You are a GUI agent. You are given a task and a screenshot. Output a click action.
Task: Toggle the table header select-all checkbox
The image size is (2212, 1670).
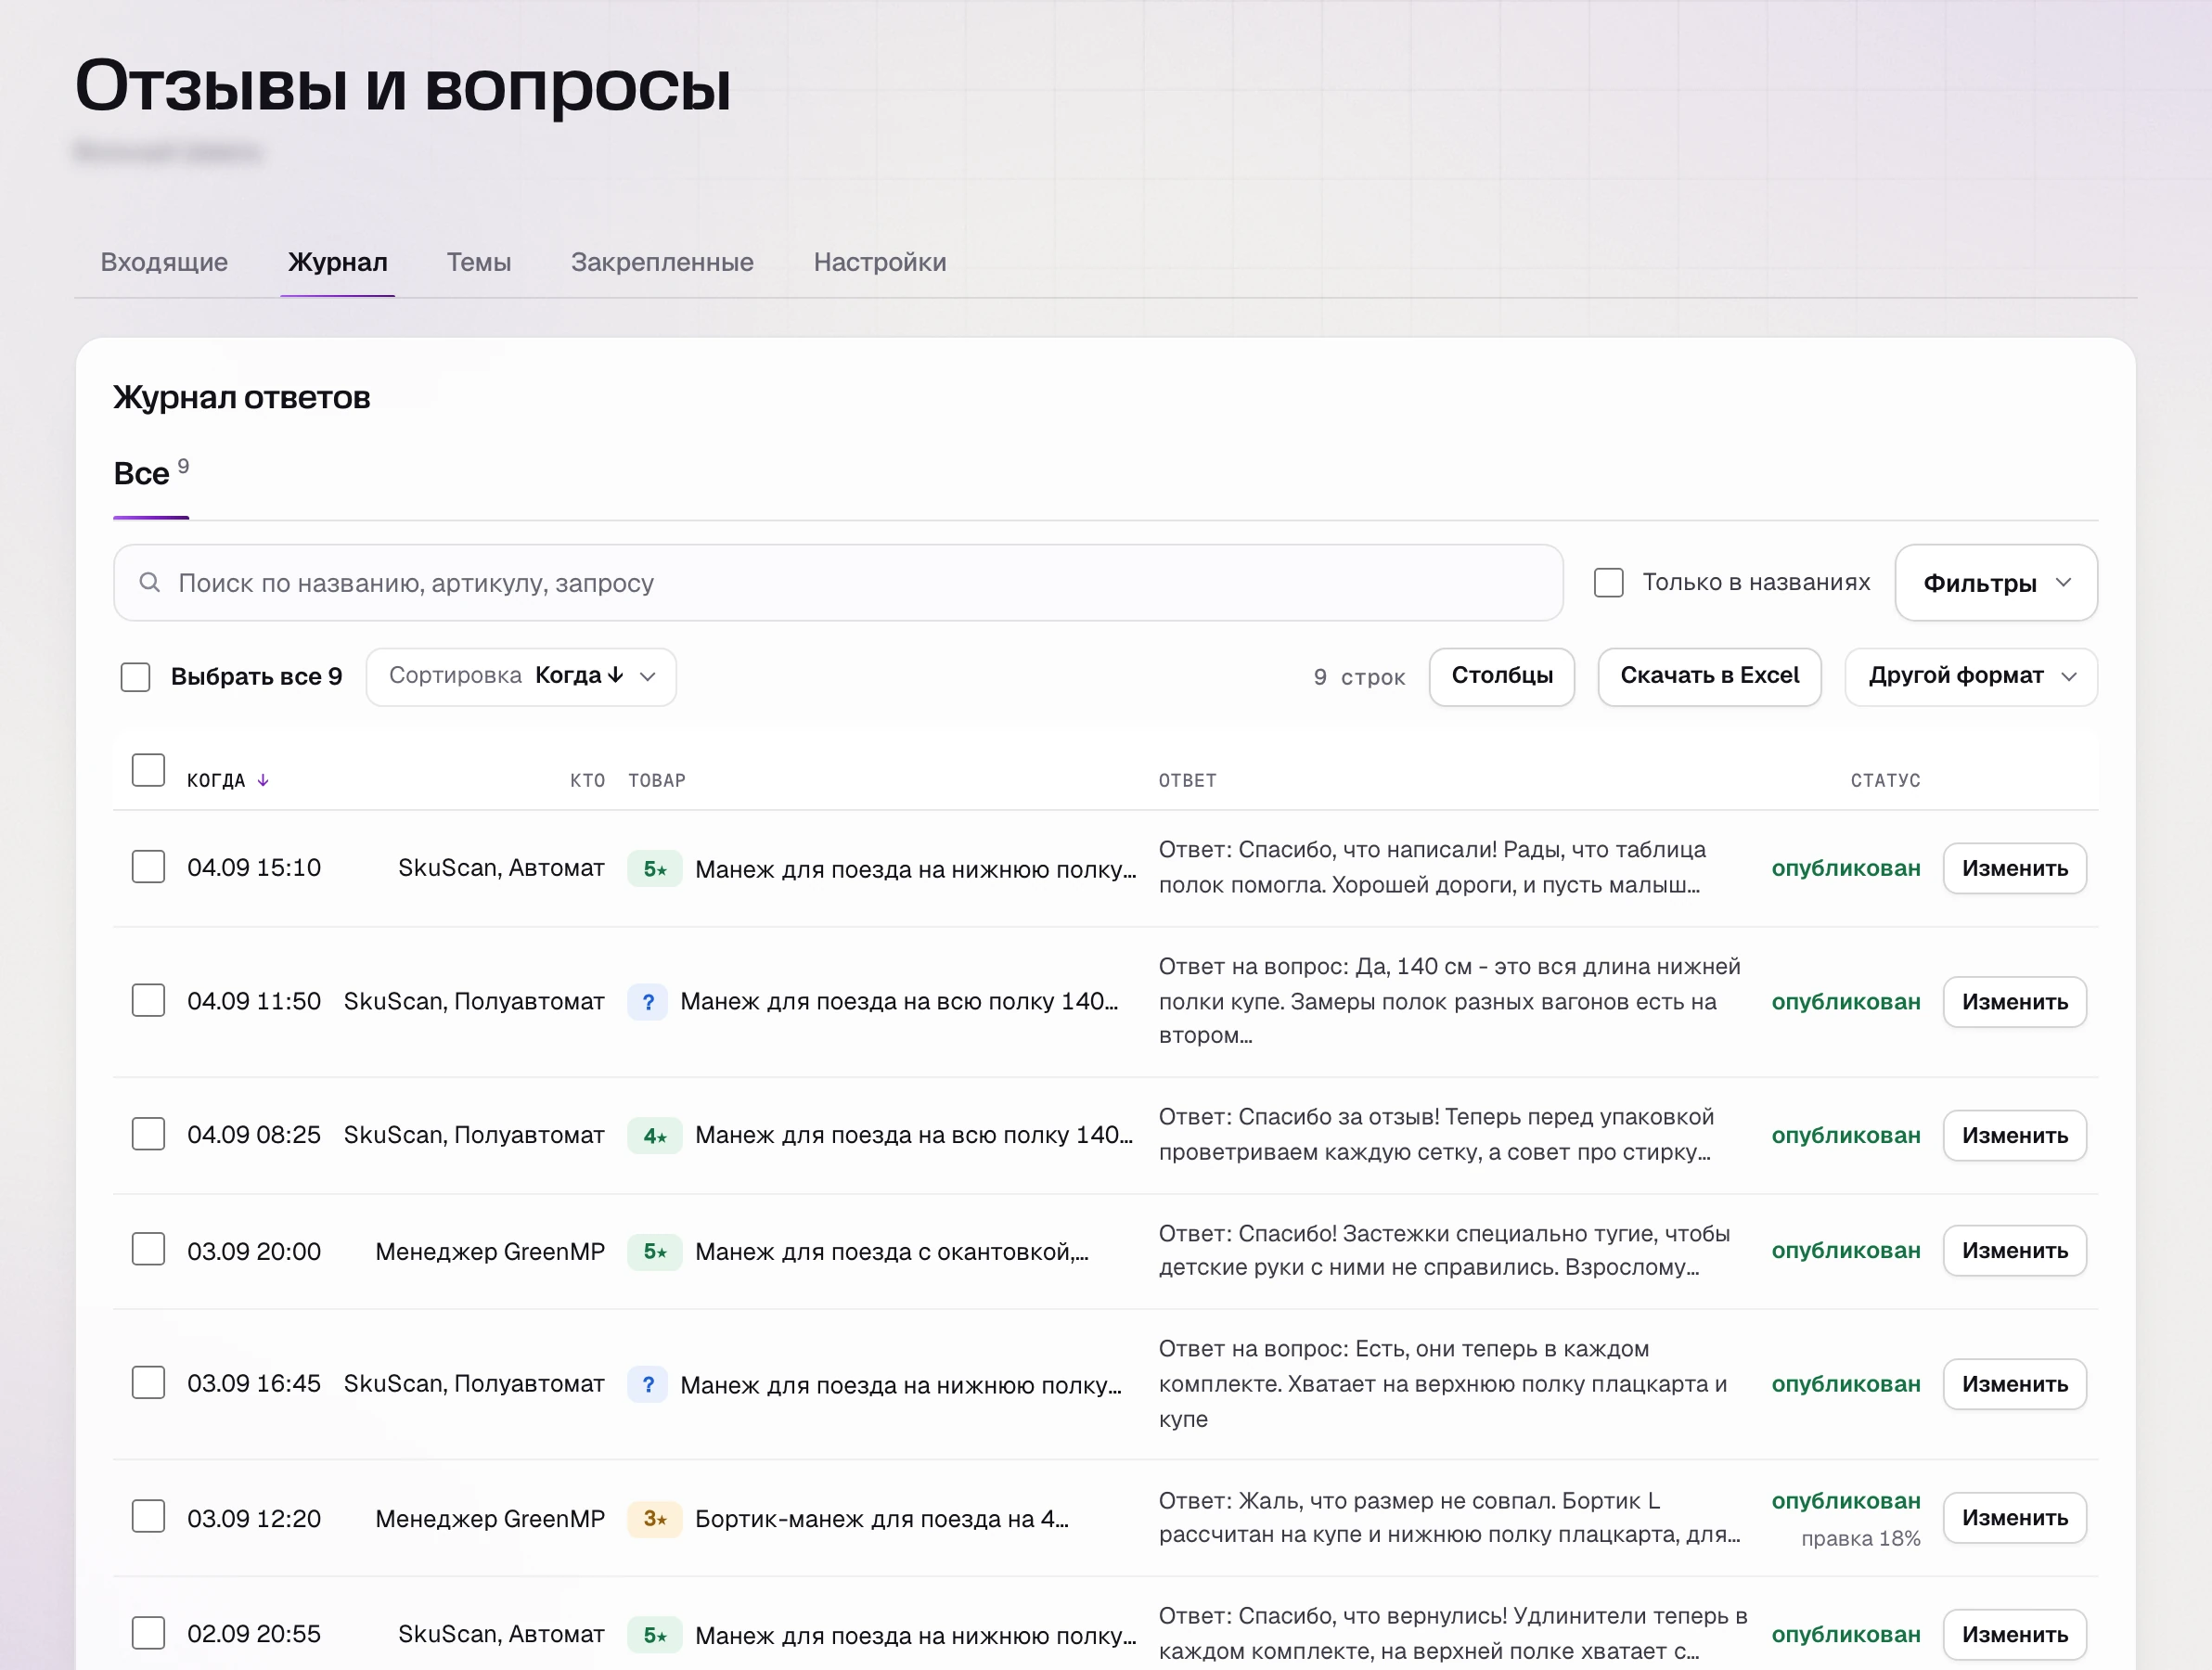[148, 770]
